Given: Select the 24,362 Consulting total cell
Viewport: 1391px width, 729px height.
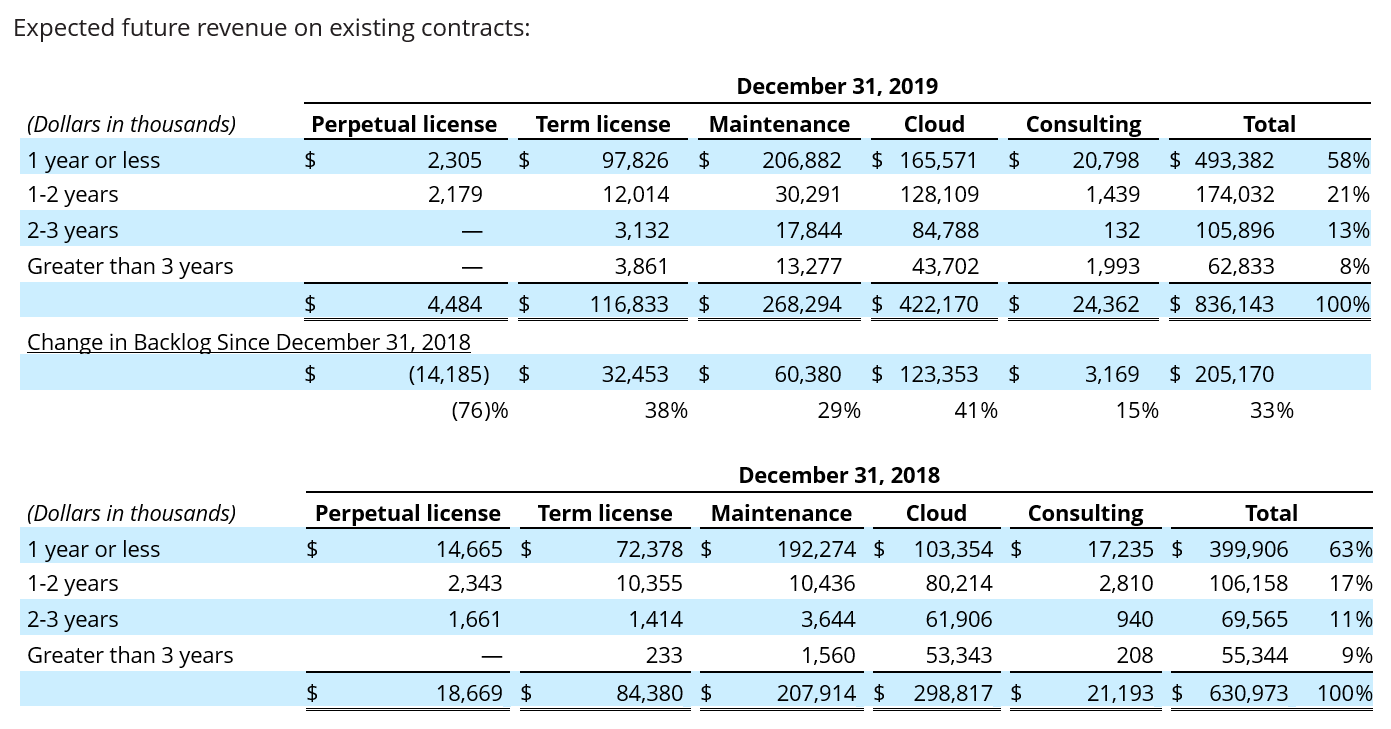Looking at the screenshot, I should pos(1106,304).
